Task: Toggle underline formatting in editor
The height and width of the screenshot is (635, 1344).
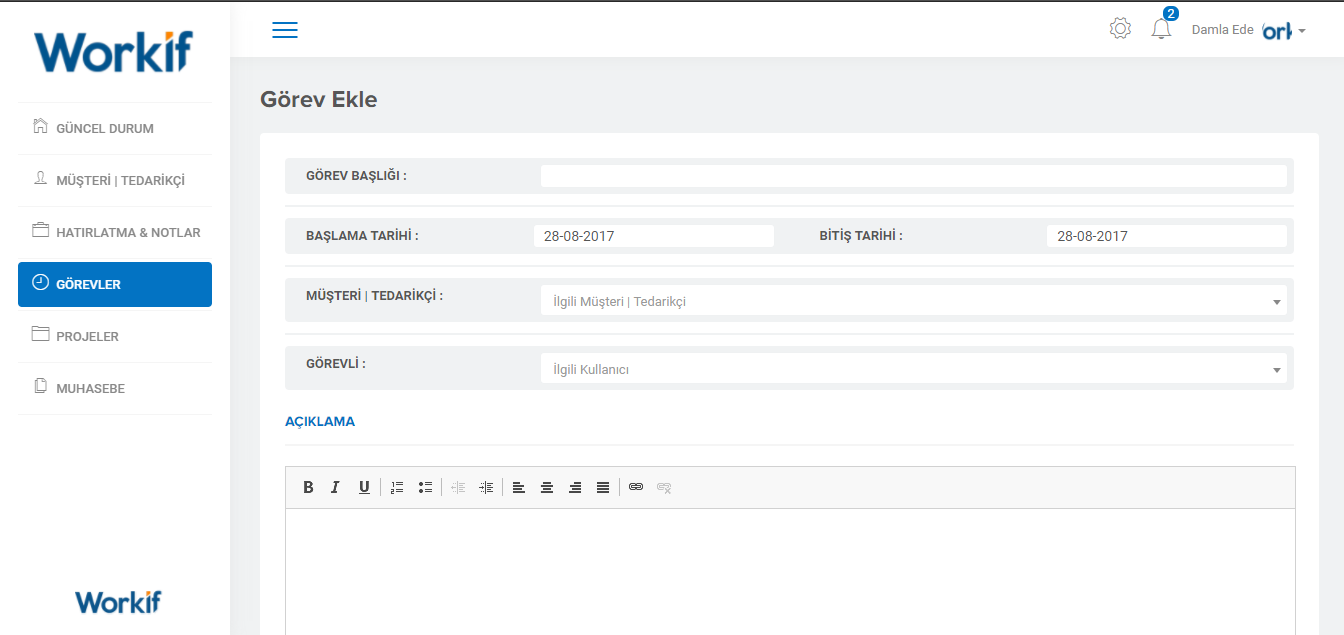Action: pos(364,487)
